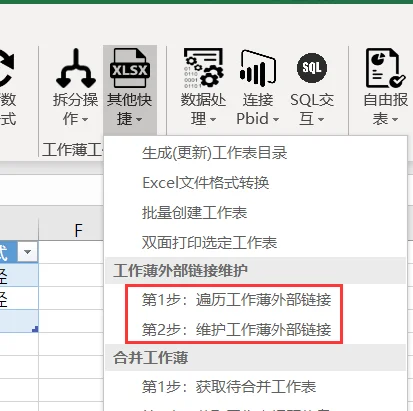Screen dimensions: 413x411
Task: Choose 批量创建工作表 from the menu
Action: click(256, 212)
